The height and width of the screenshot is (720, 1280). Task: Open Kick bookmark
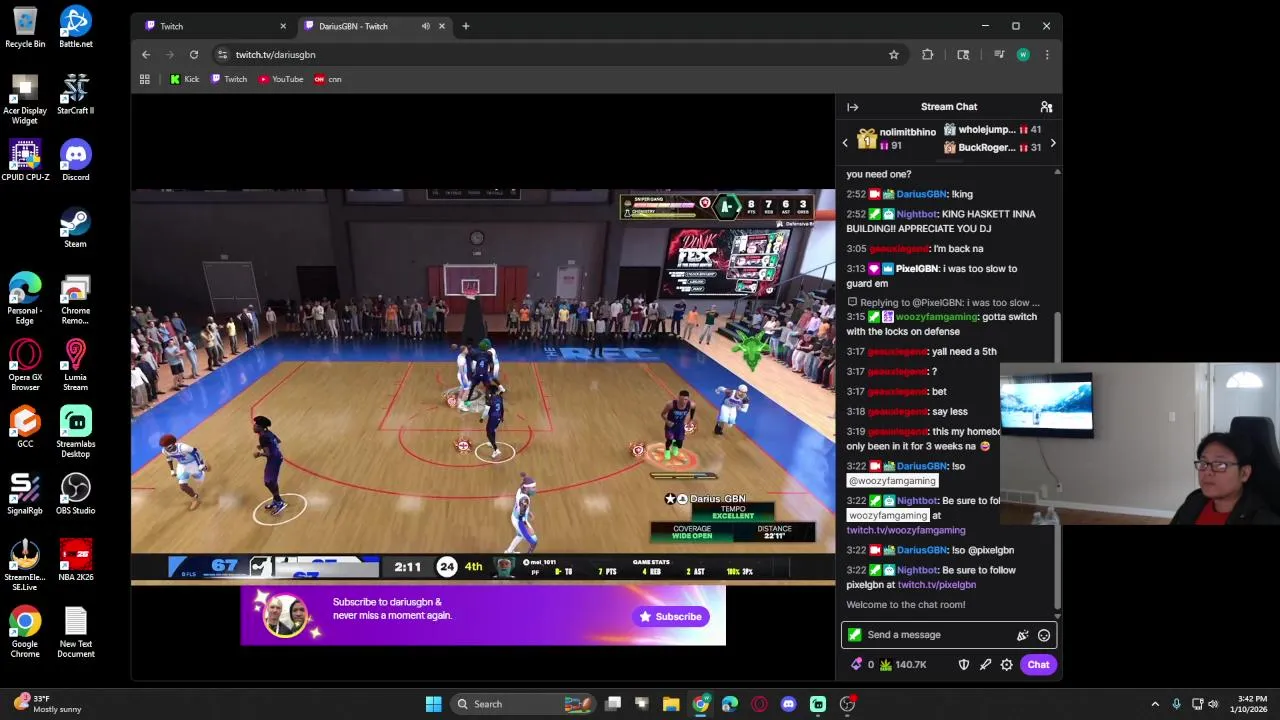pos(184,79)
